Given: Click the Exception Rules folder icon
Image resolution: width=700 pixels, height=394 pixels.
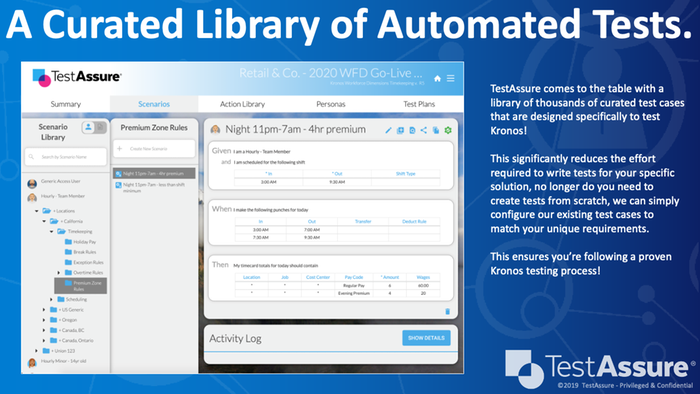Looking at the screenshot, I should click(68, 262).
